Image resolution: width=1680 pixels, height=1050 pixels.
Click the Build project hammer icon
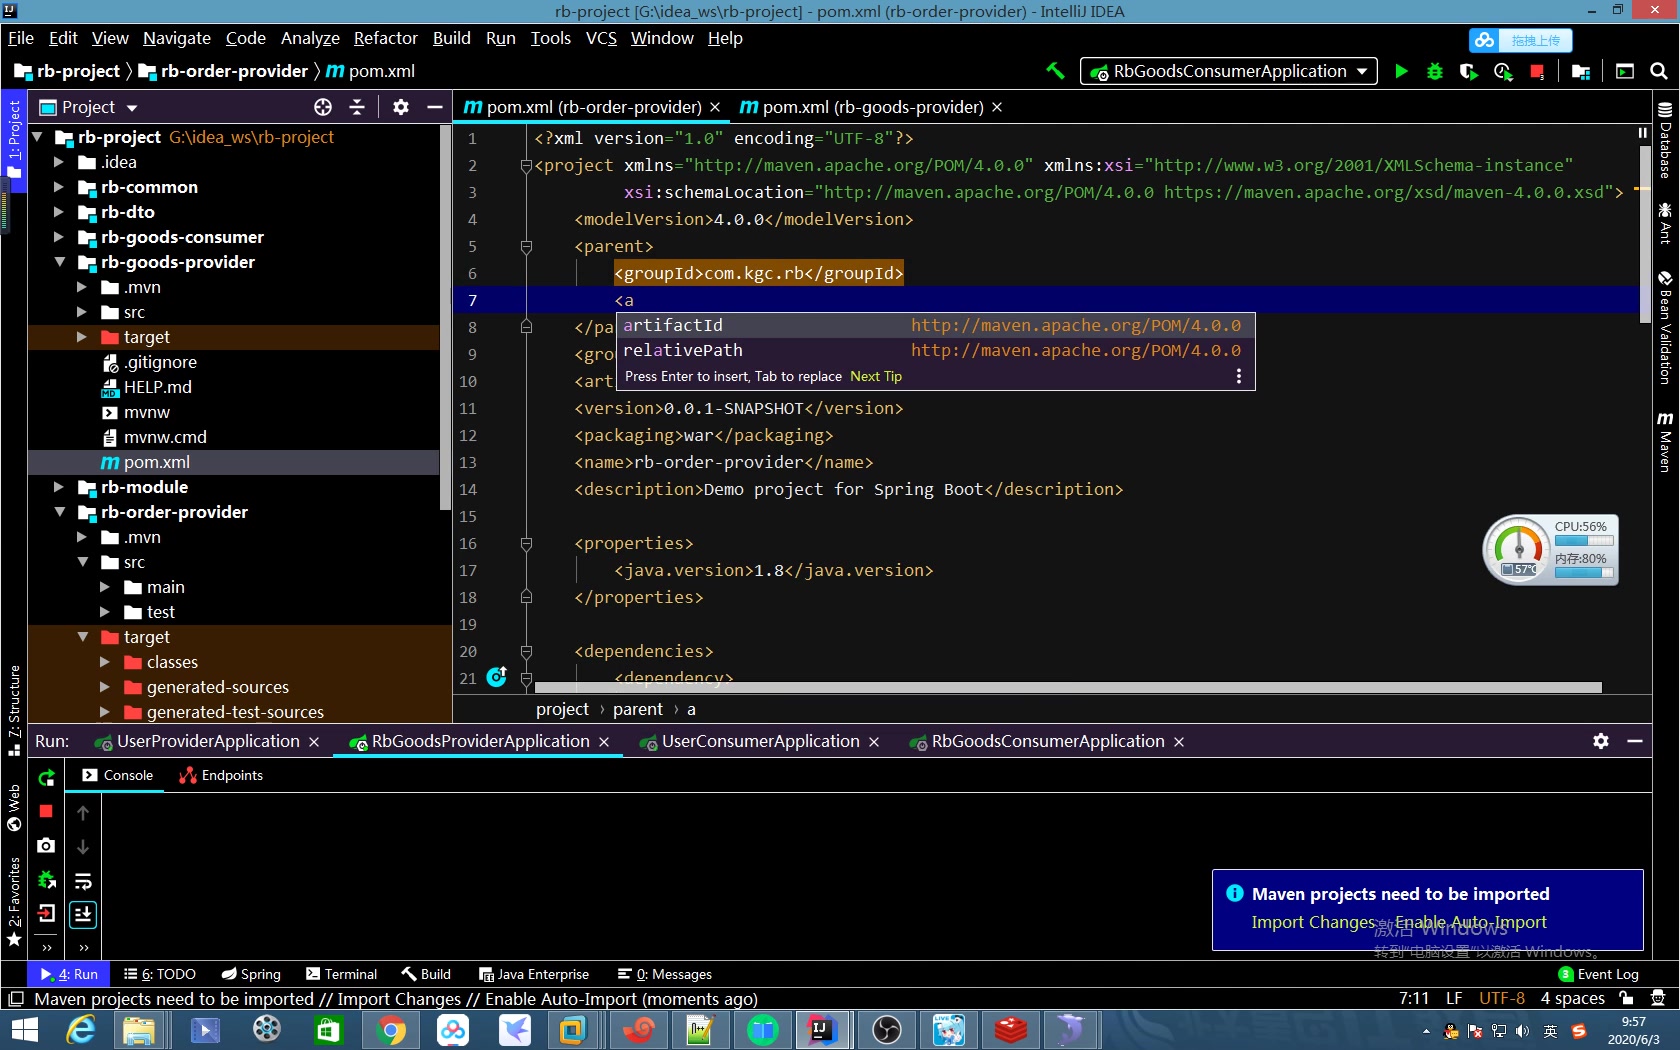1055,71
